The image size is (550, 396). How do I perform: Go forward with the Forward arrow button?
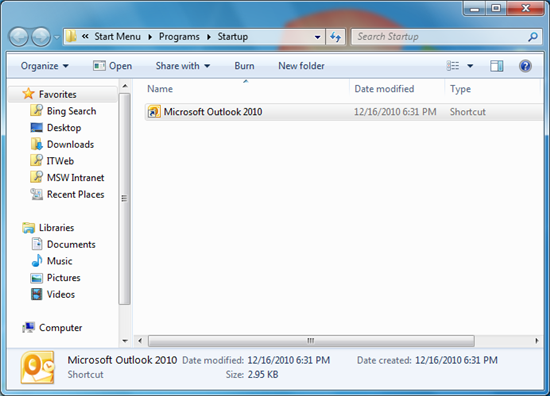[41, 37]
